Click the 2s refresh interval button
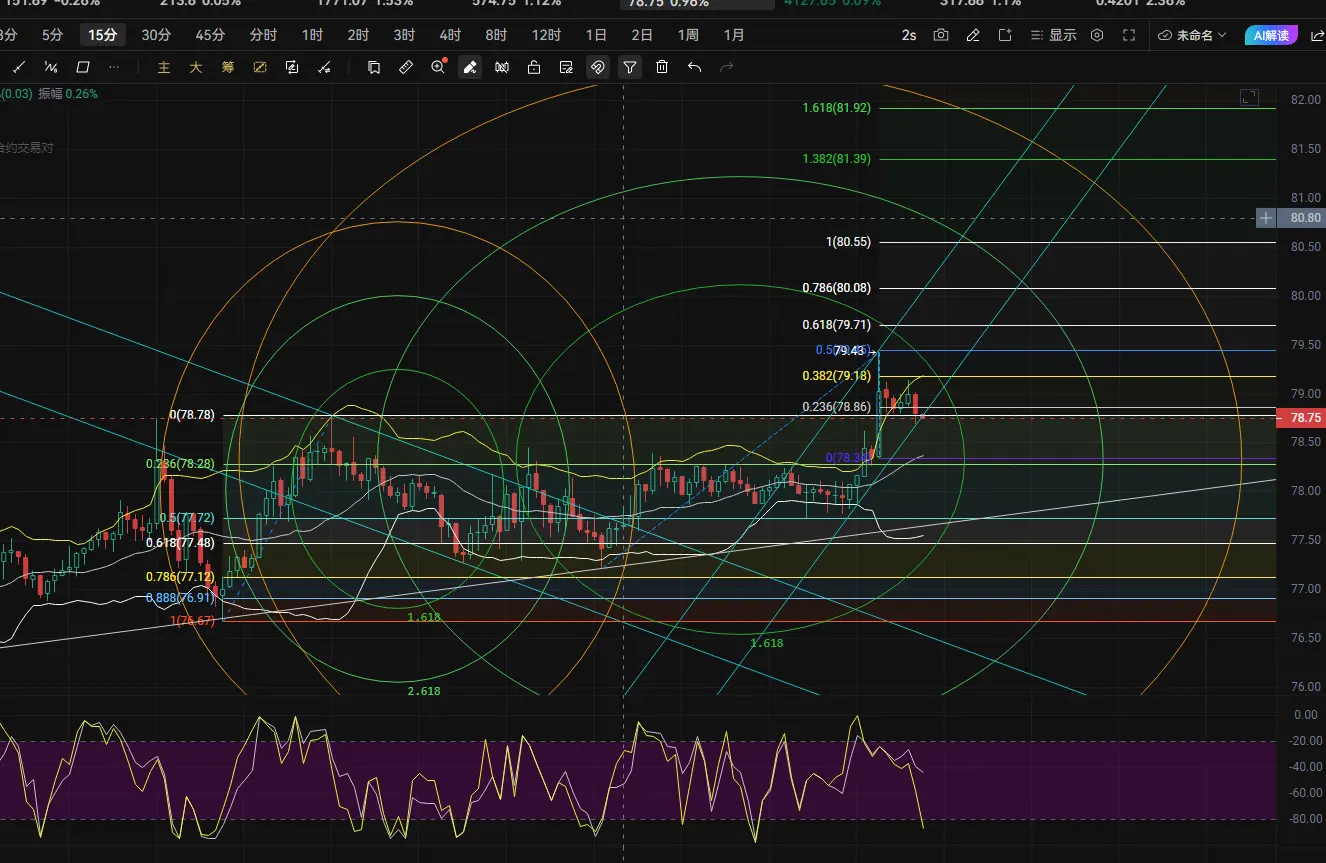 click(908, 35)
